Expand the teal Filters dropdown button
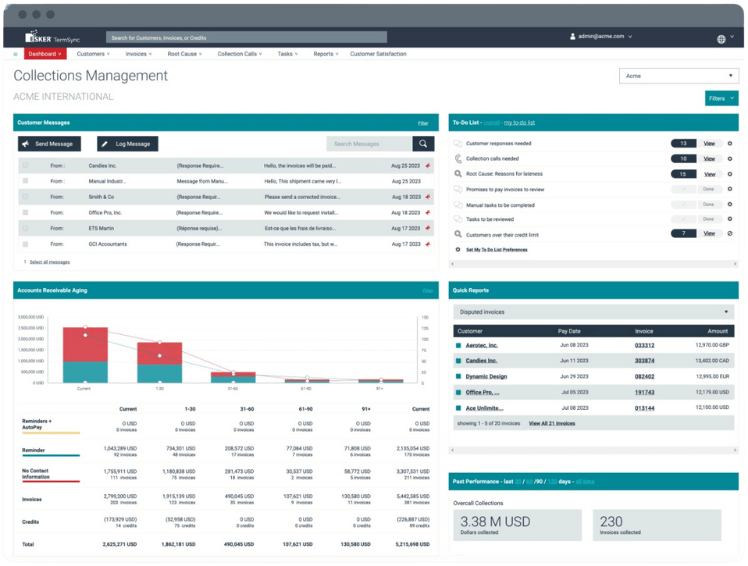748x566 pixels. (x=721, y=98)
